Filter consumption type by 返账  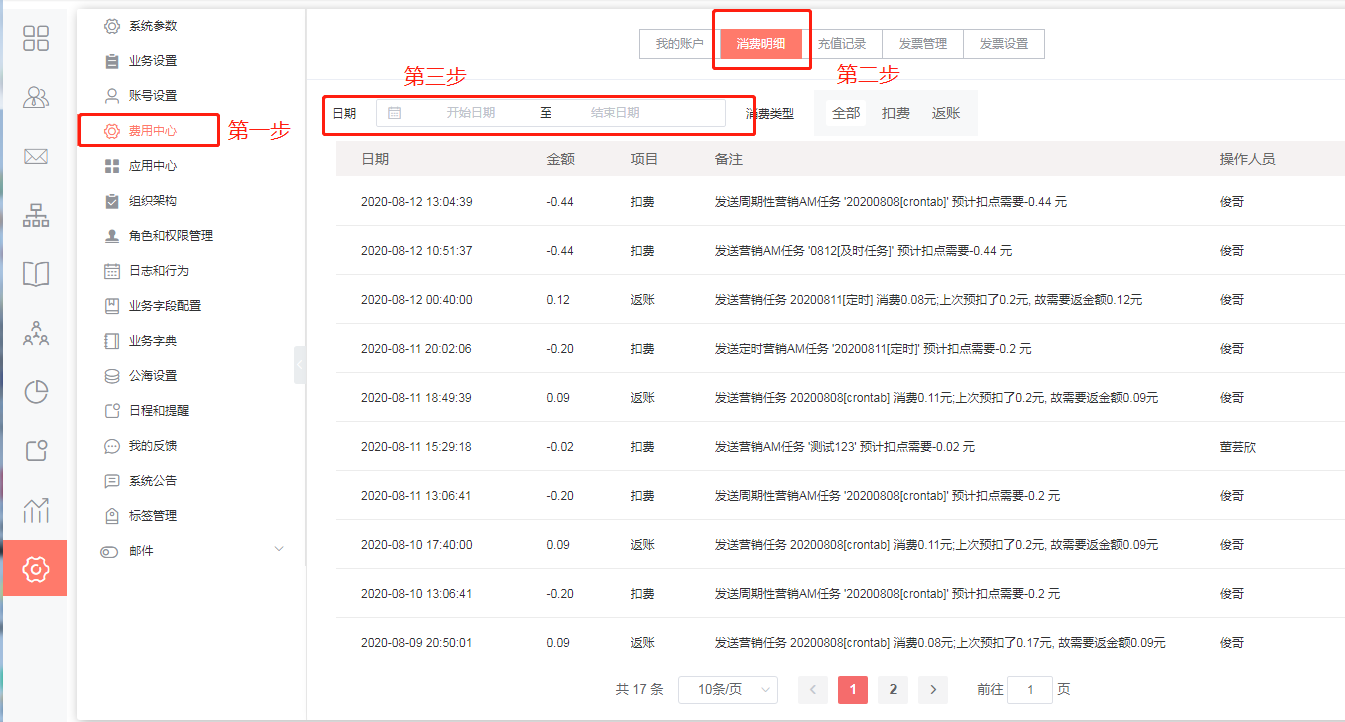(946, 113)
